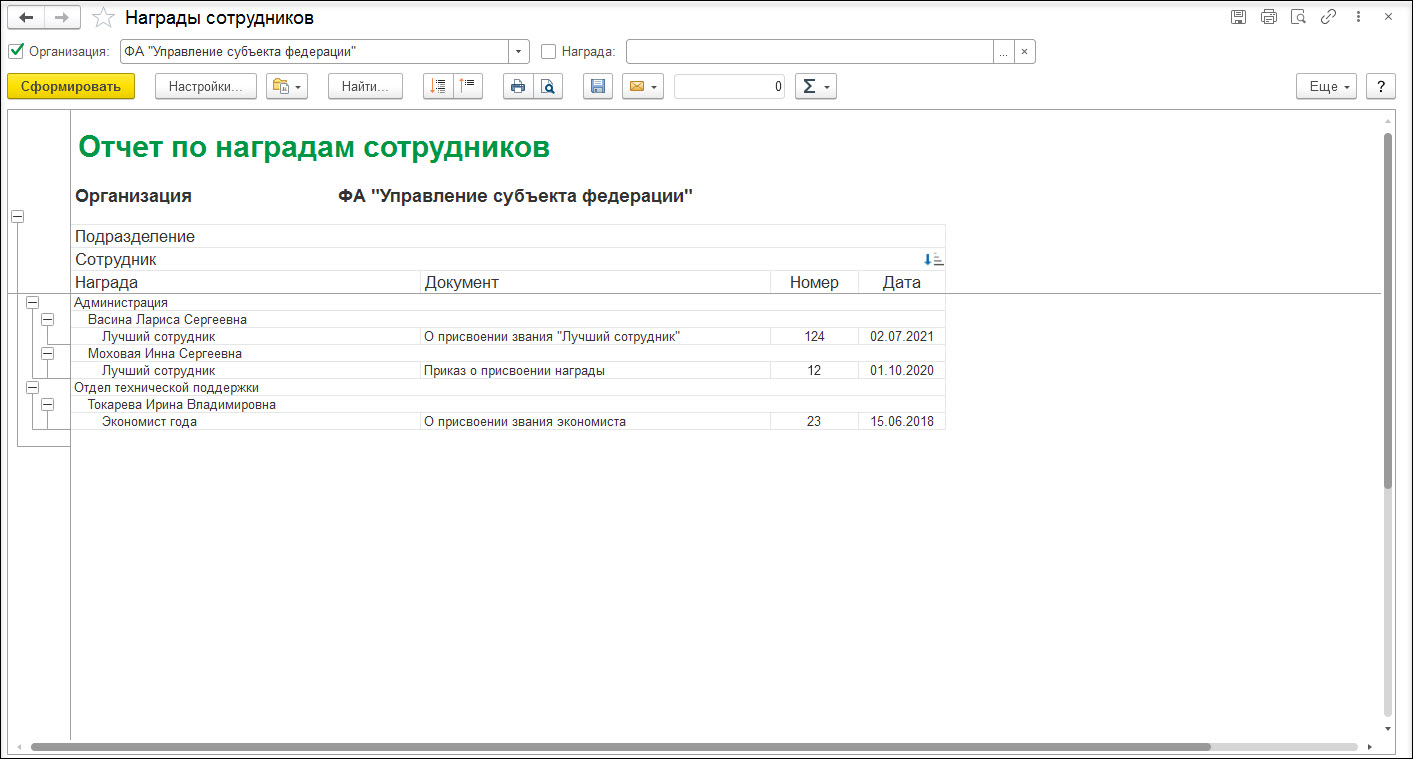Click the Номер column header
Viewport: 1413px width, 759px height.
pos(814,282)
